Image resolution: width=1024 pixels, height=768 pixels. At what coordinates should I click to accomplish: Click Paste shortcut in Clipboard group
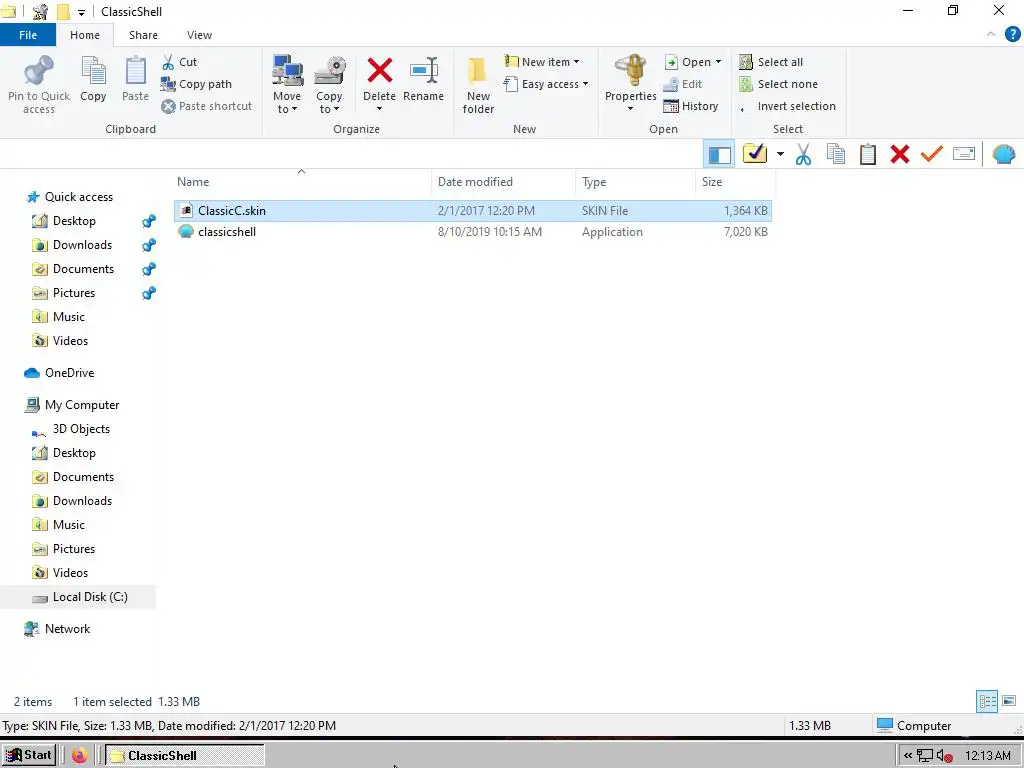[206, 106]
